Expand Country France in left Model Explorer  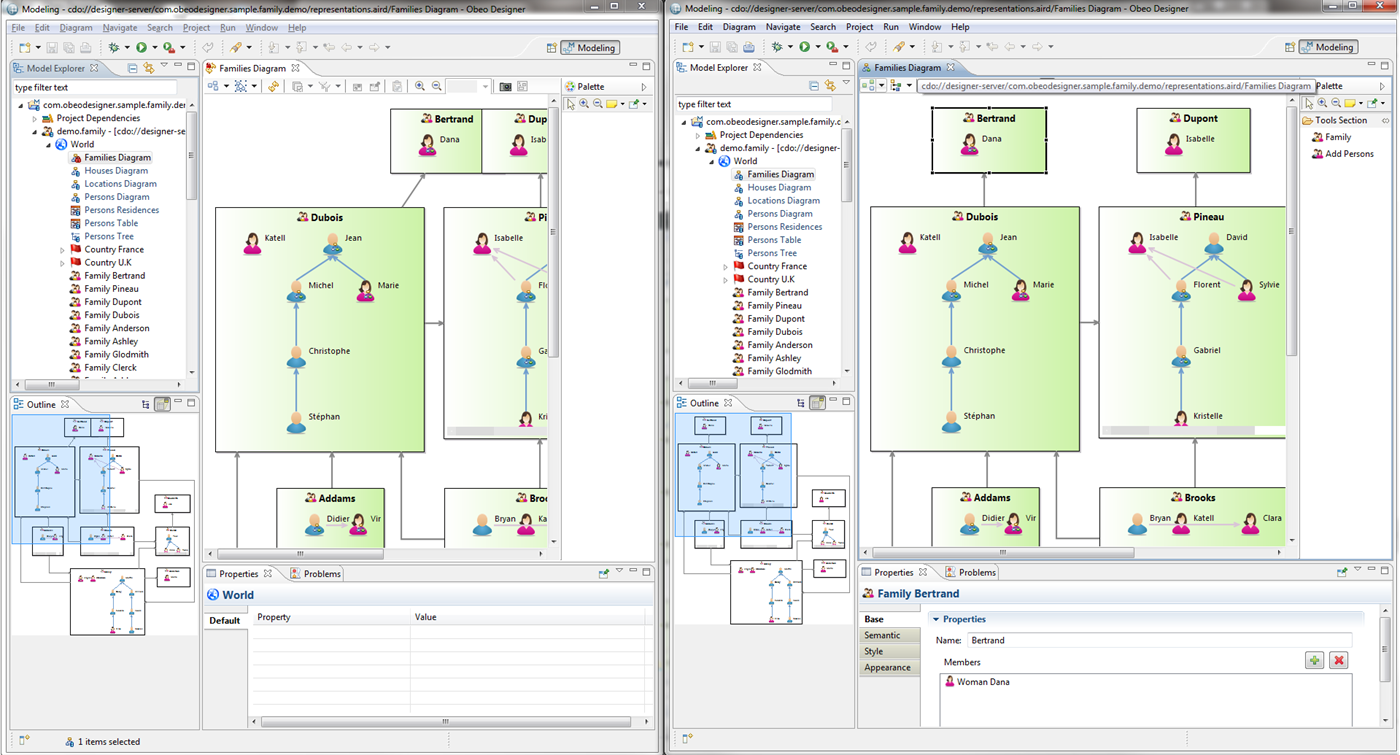pos(62,250)
